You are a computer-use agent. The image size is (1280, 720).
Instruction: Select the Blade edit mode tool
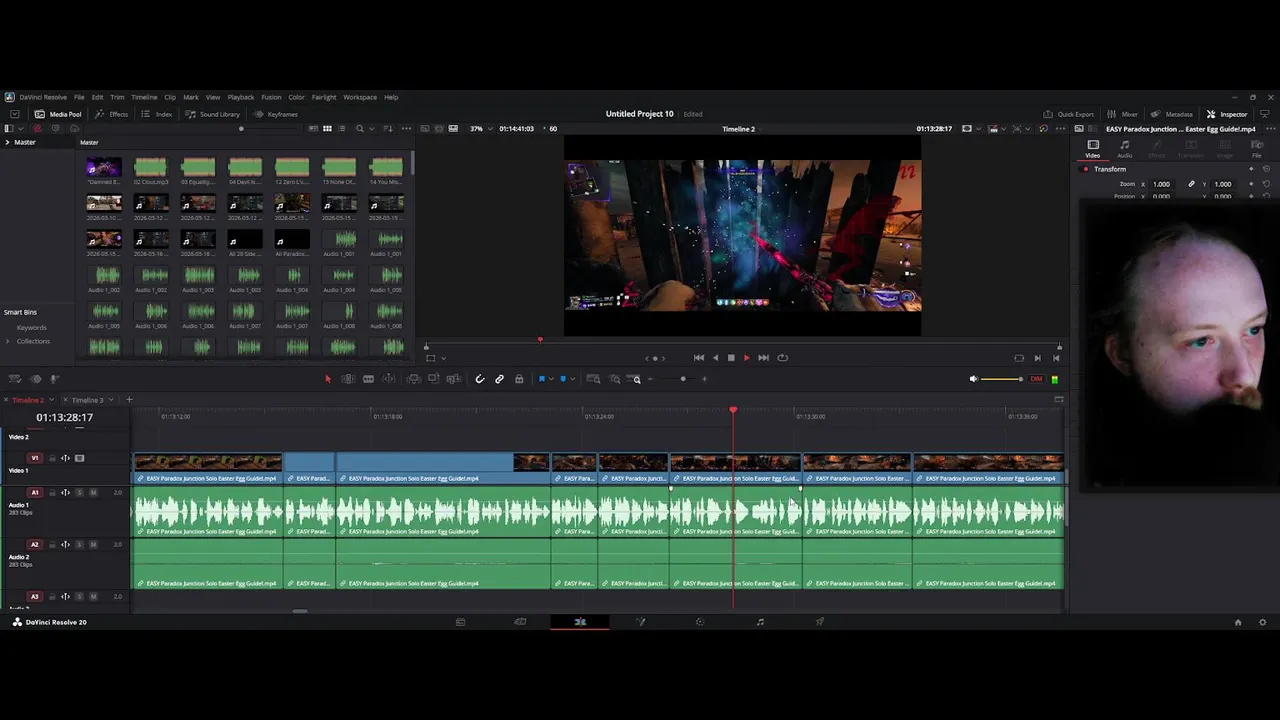[x=368, y=379]
